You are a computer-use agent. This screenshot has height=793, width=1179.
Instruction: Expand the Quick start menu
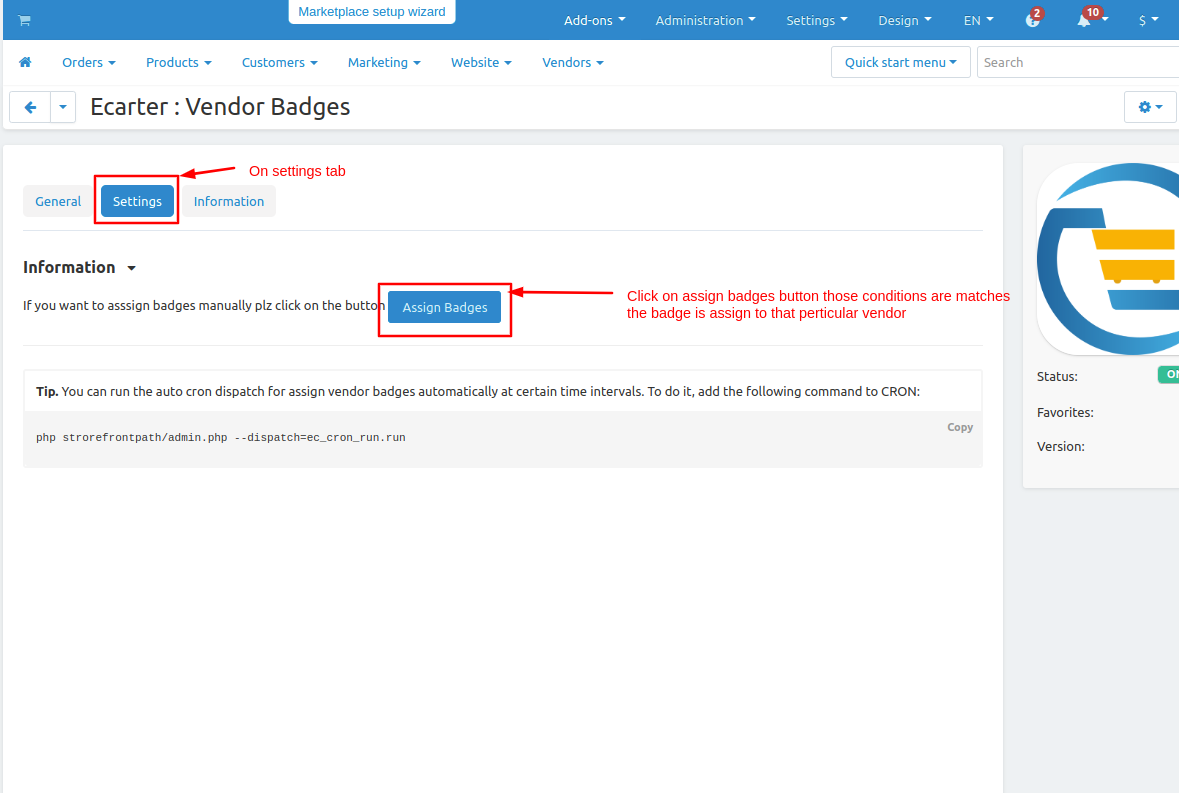[x=901, y=62]
